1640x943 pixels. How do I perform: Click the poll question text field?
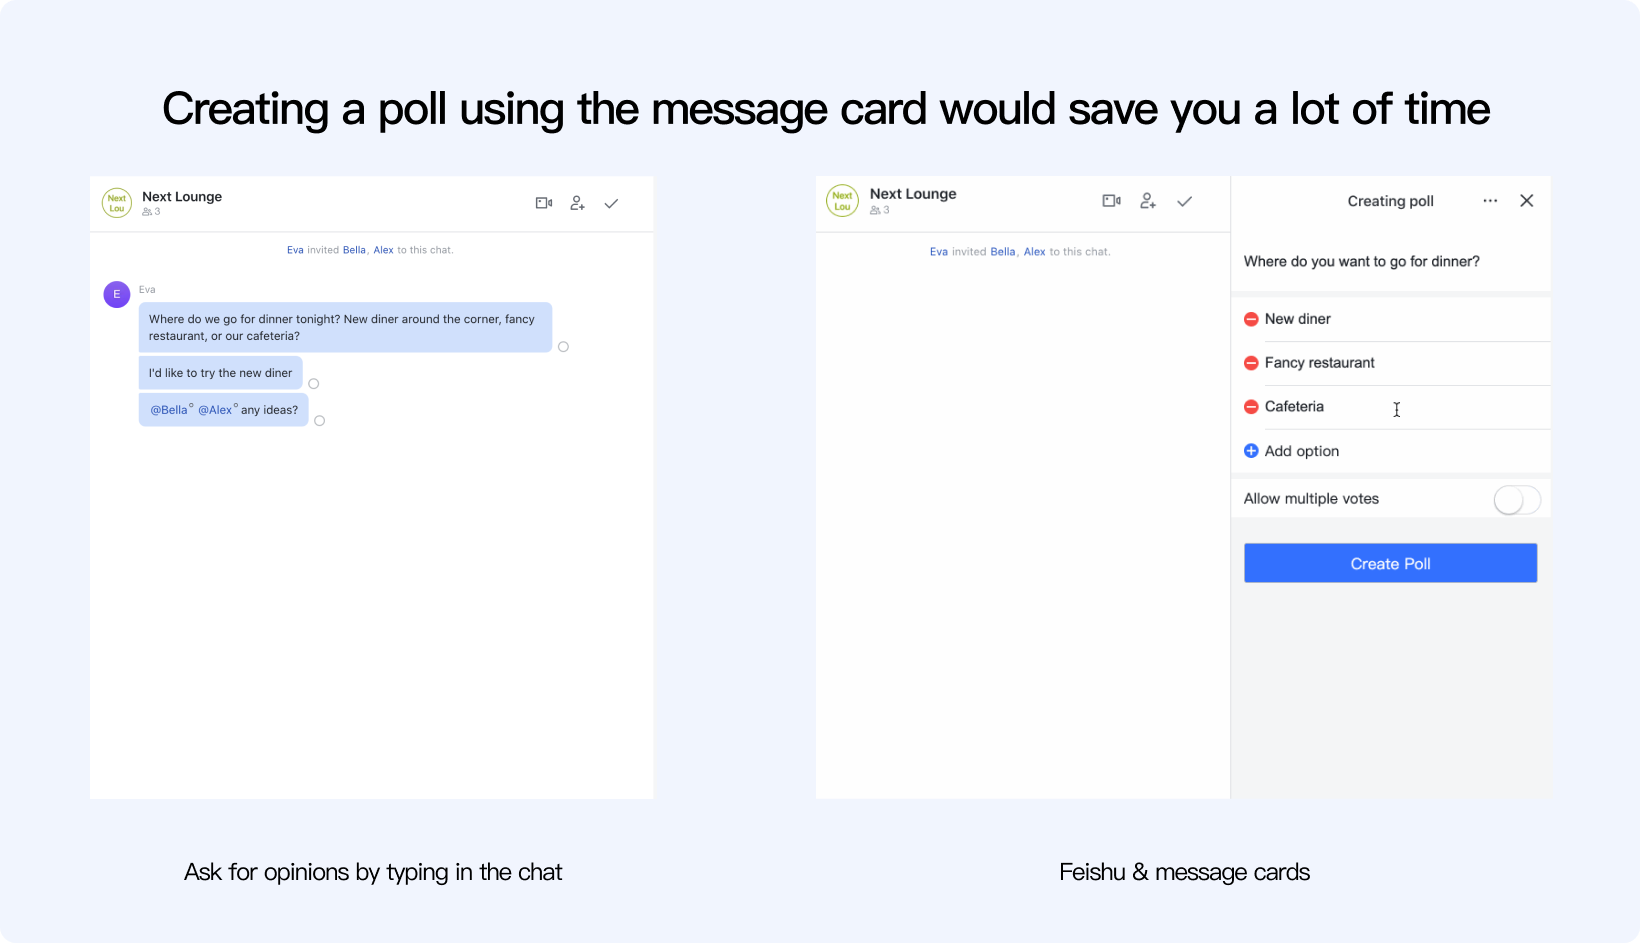(1390, 262)
